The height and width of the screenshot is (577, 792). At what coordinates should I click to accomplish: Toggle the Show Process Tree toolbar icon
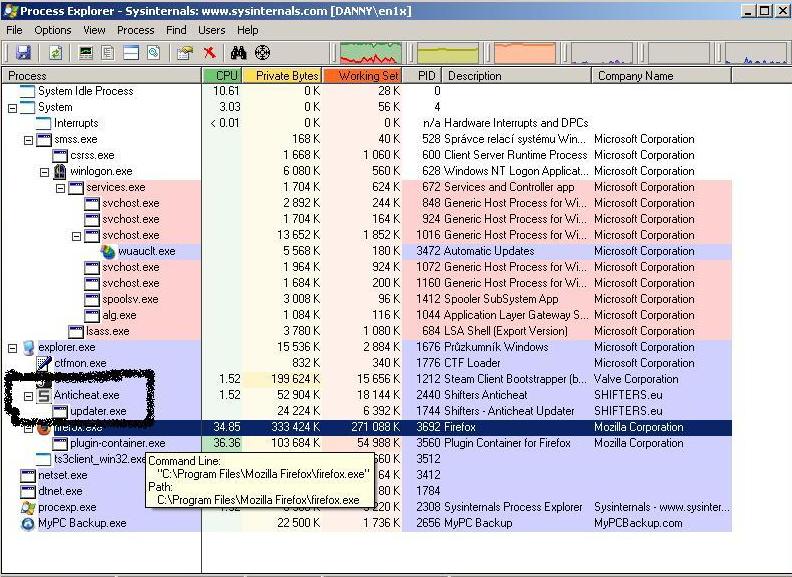pos(108,53)
